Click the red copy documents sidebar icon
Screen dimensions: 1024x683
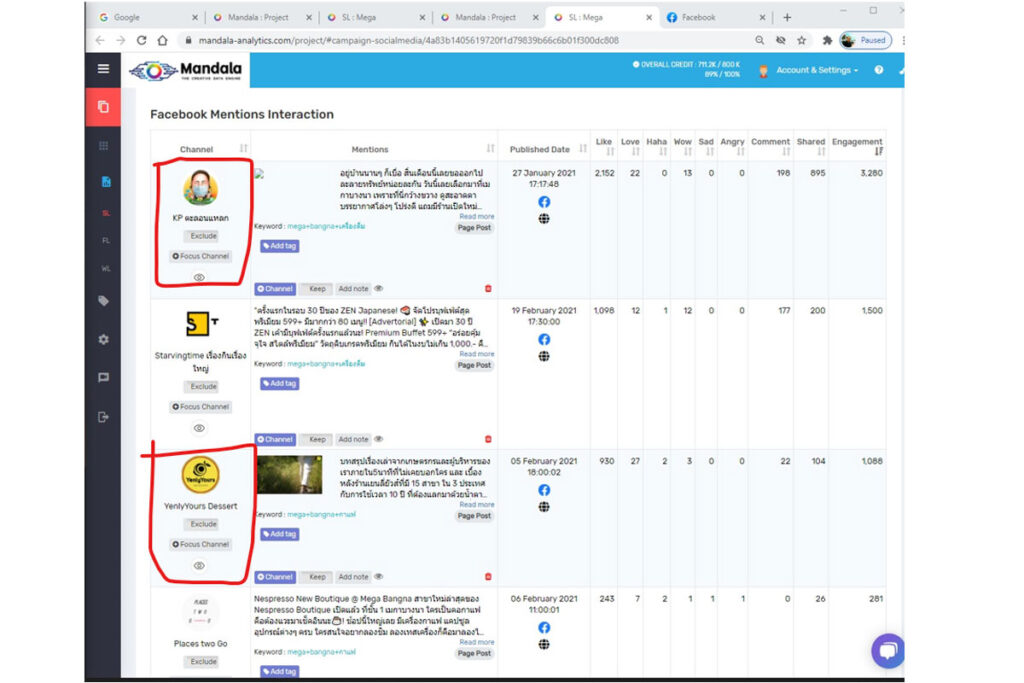[x=103, y=106]
